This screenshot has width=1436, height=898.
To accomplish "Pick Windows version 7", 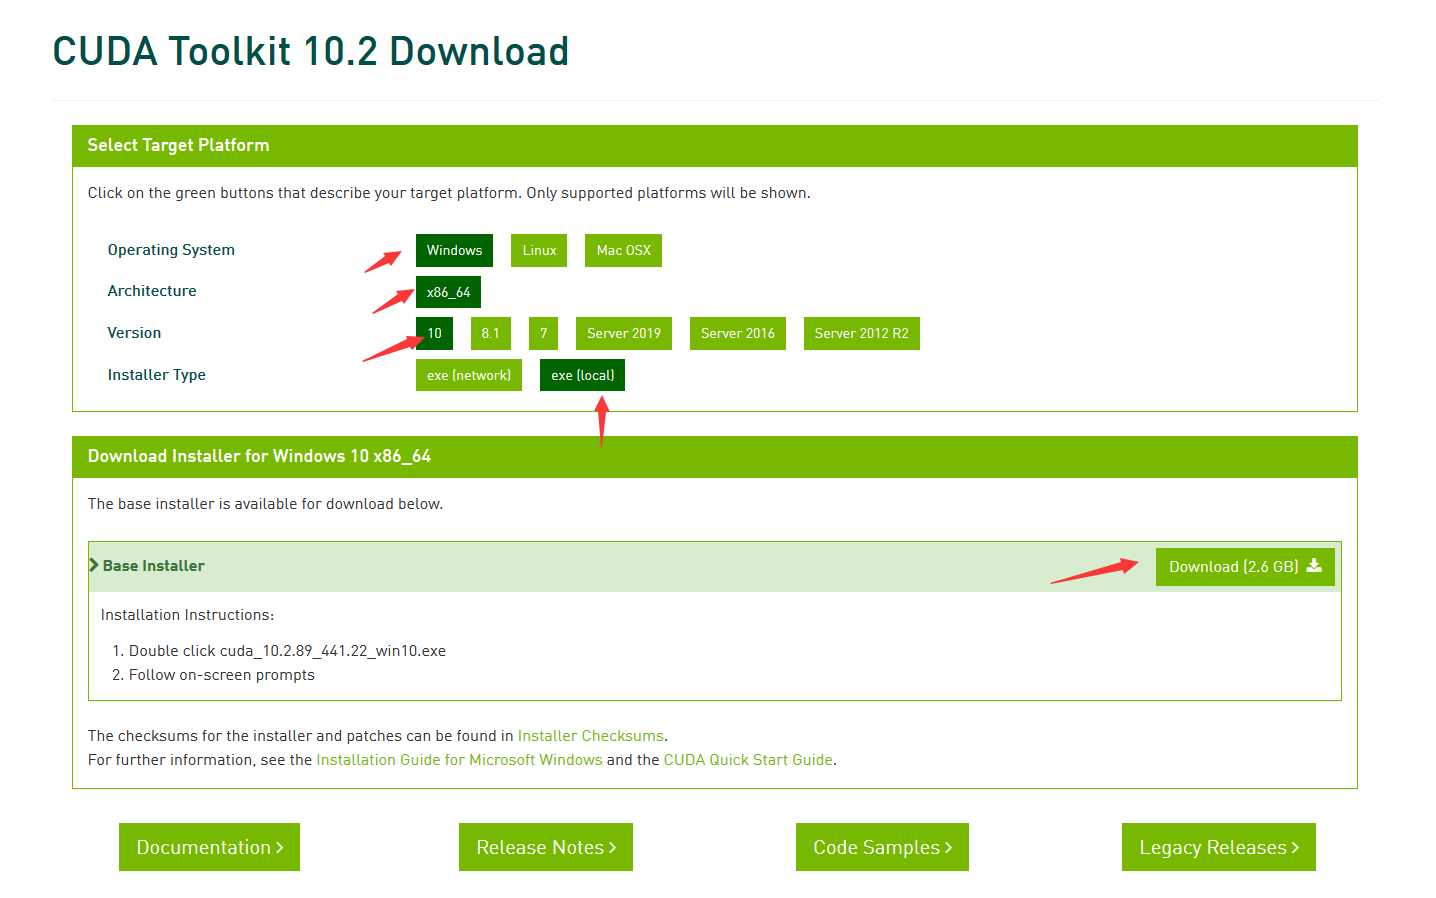I will tap(543, 333).
